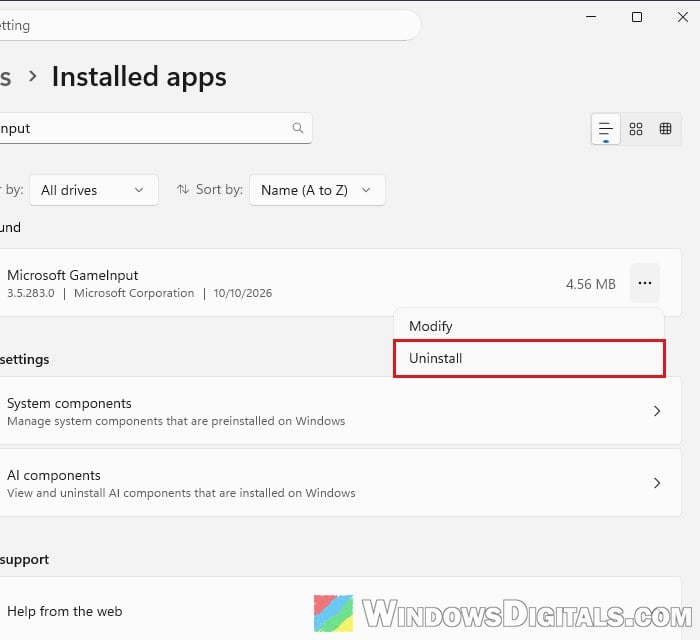This screenshot has height=640, width=700.
Task: Close the Settings window
Action: [x=683, y=17]
